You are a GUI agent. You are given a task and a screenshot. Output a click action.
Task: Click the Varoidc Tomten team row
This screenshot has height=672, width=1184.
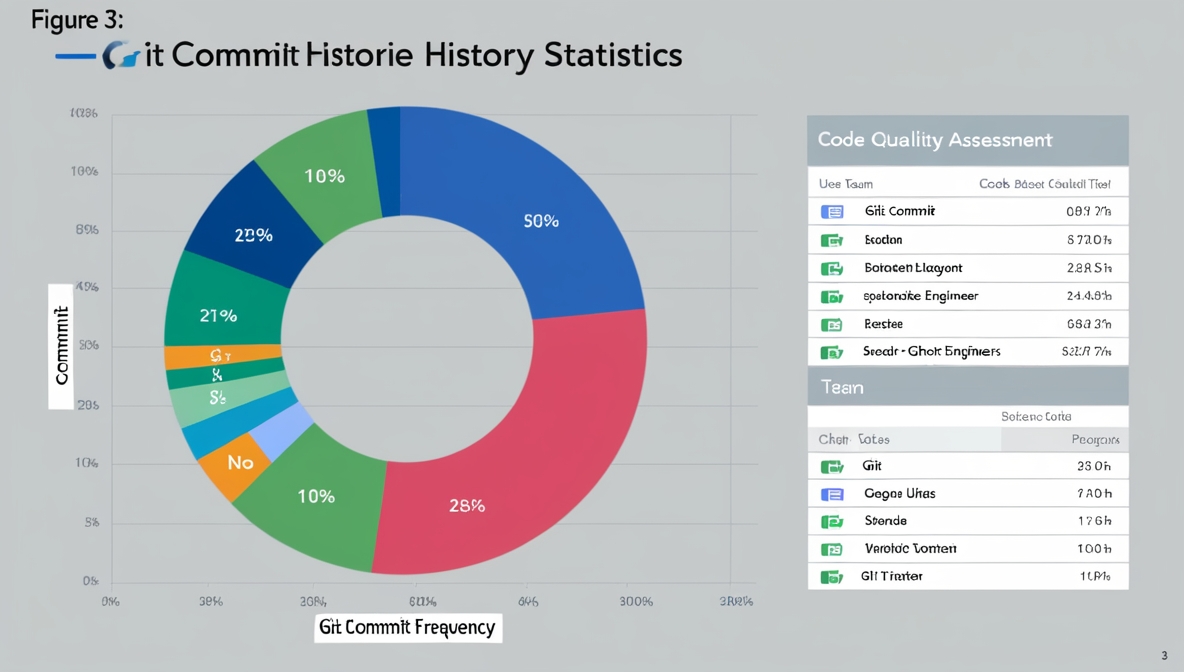tap(967, 549)
